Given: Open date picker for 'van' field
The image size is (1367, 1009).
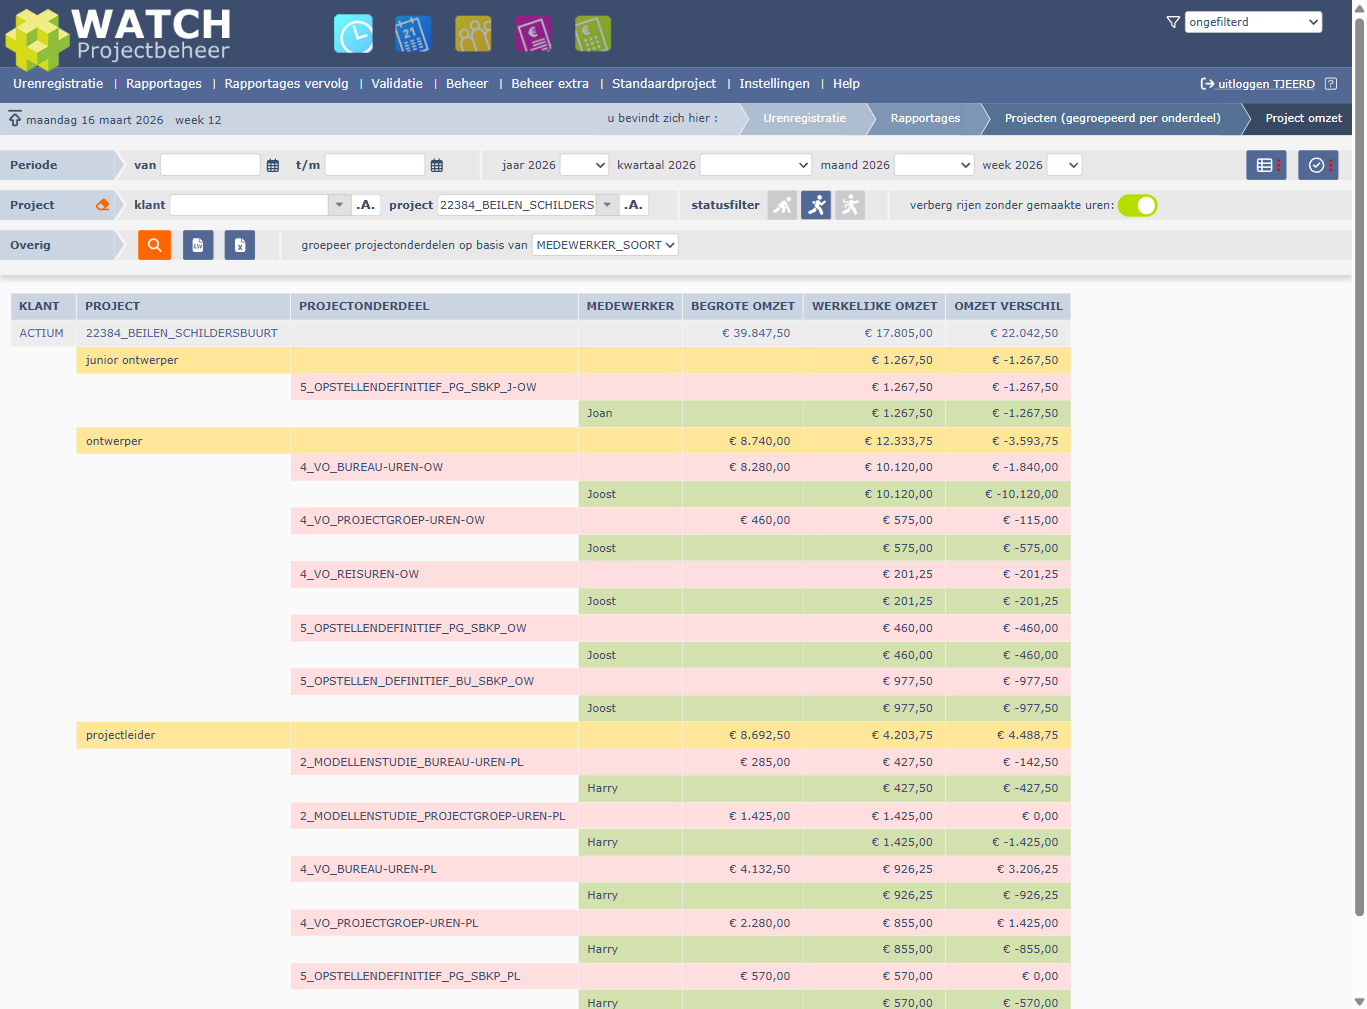Looking at the screenshot, I should [x=273, y=166].
